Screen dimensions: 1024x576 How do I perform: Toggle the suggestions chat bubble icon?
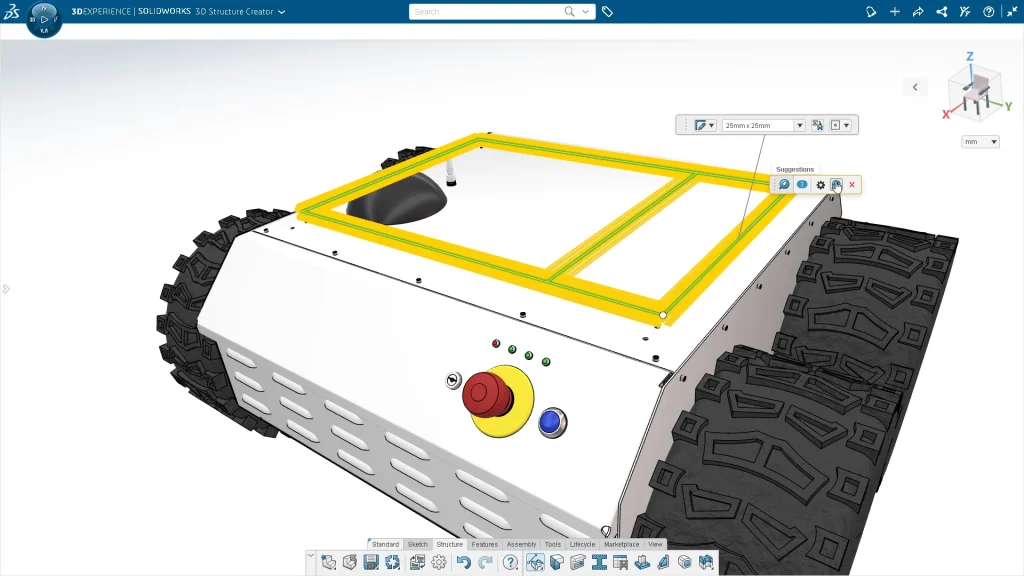(x=784, y=185)
